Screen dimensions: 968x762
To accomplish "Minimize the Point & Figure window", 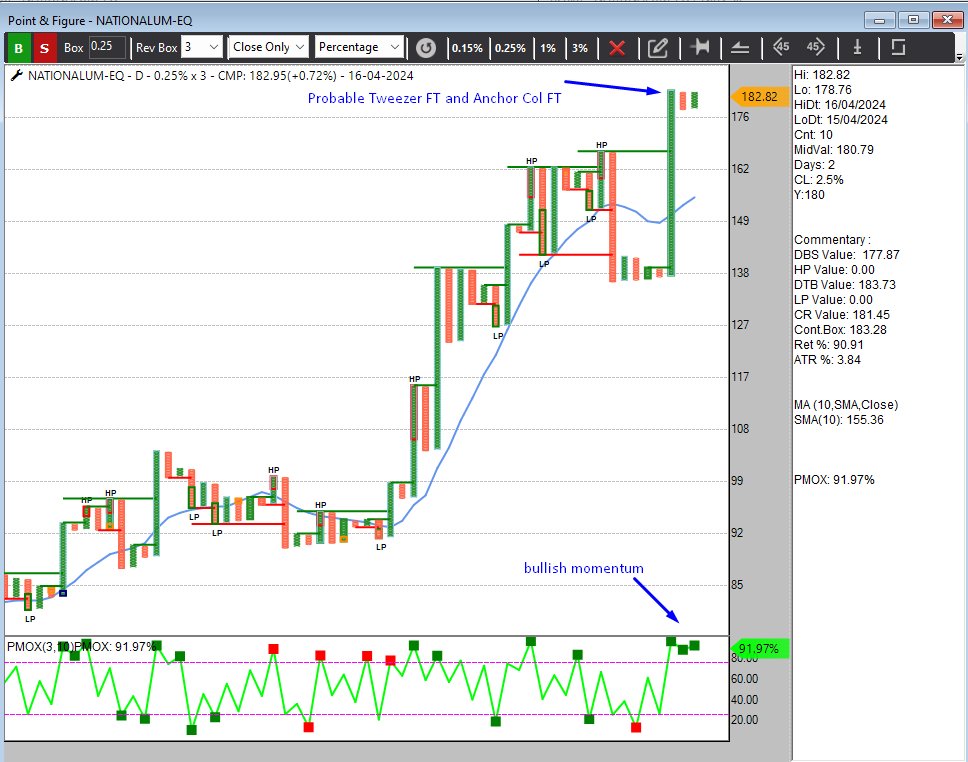I will click(x=879, y=20).
